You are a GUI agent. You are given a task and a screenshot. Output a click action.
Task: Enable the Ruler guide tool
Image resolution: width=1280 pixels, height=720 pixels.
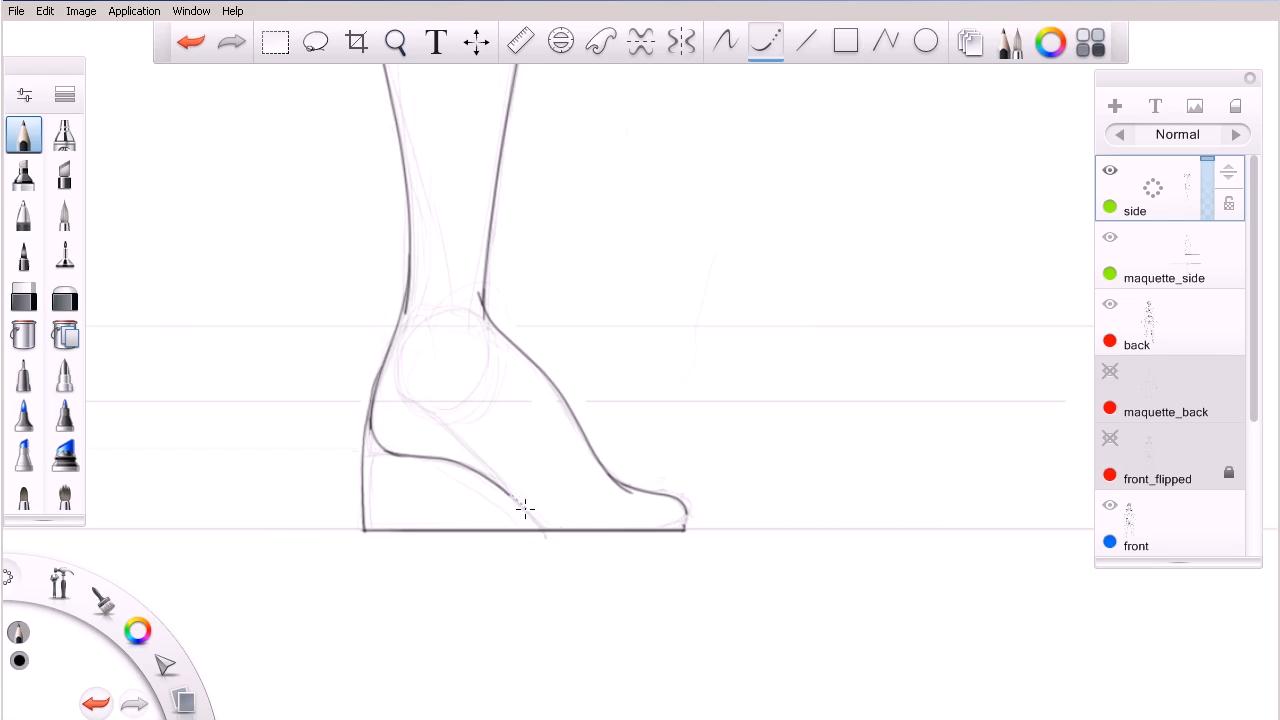pos(521,42)
